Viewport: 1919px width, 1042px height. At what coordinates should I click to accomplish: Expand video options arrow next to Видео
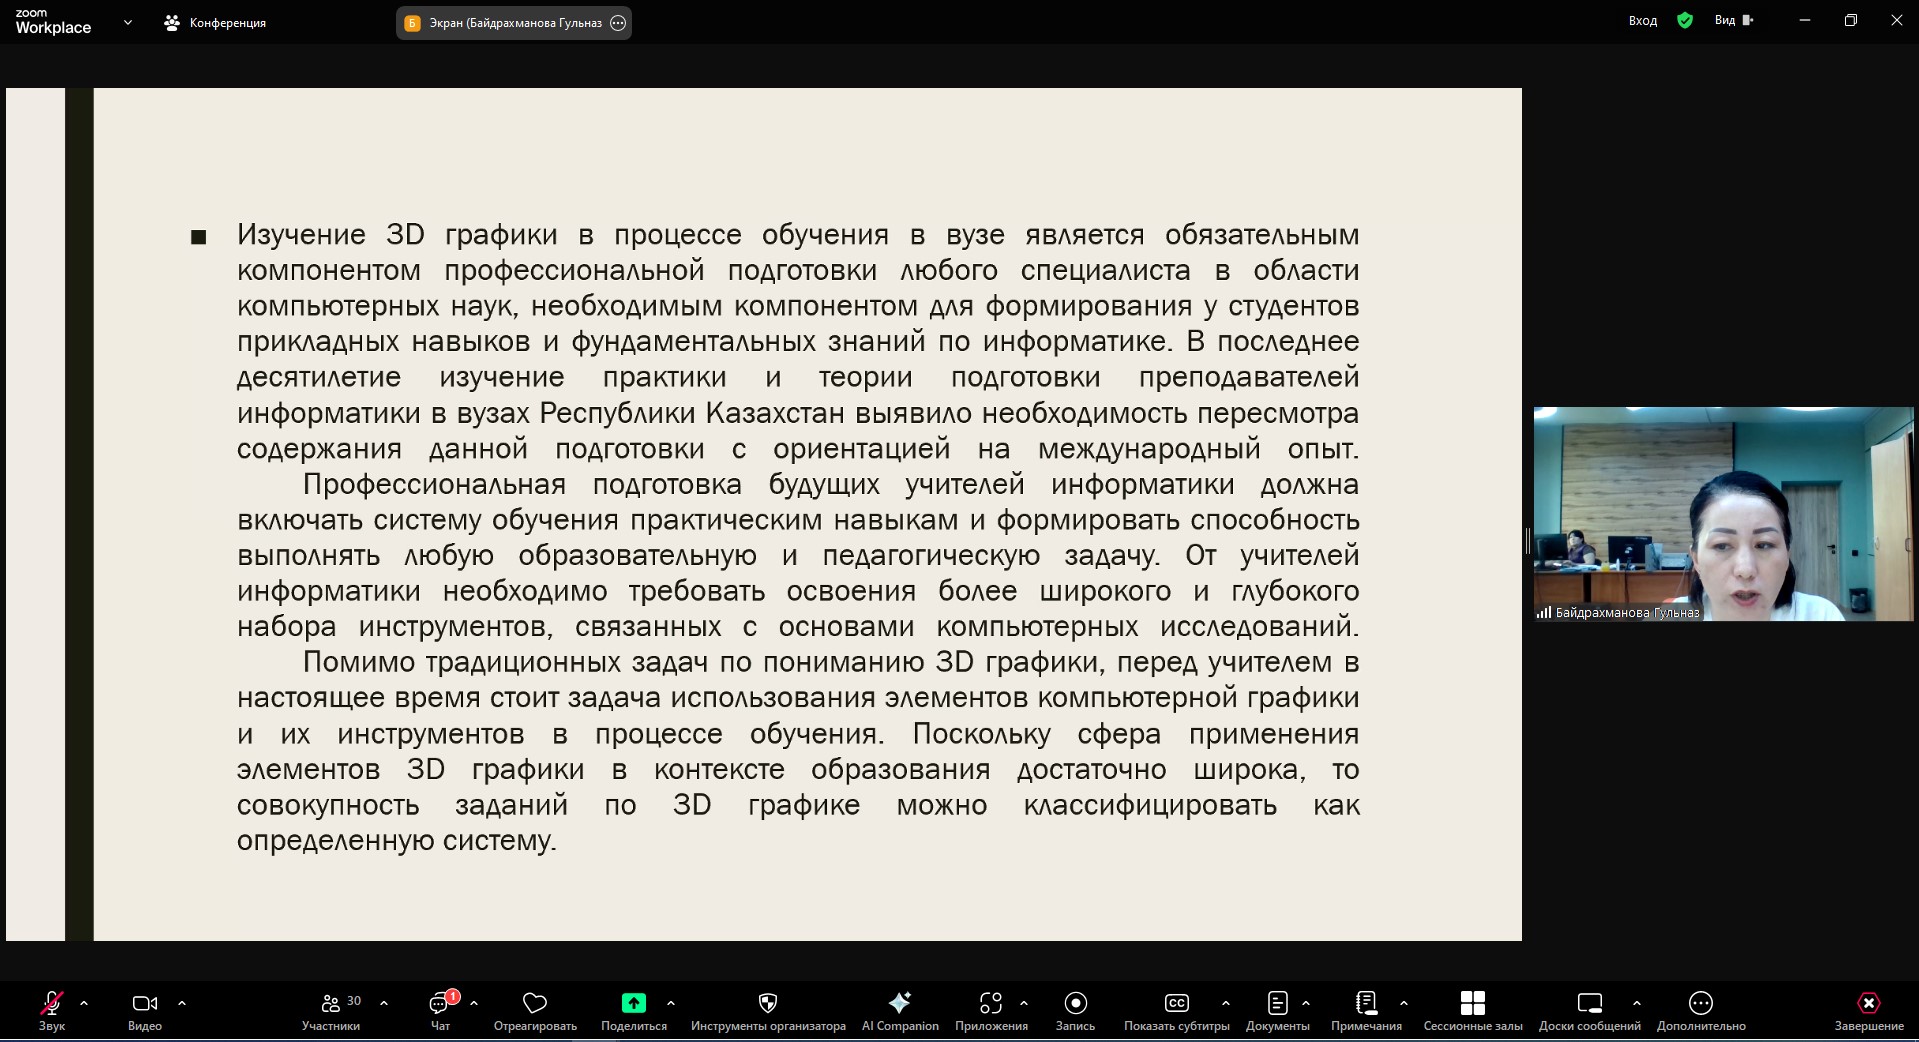coord(182,1003)
